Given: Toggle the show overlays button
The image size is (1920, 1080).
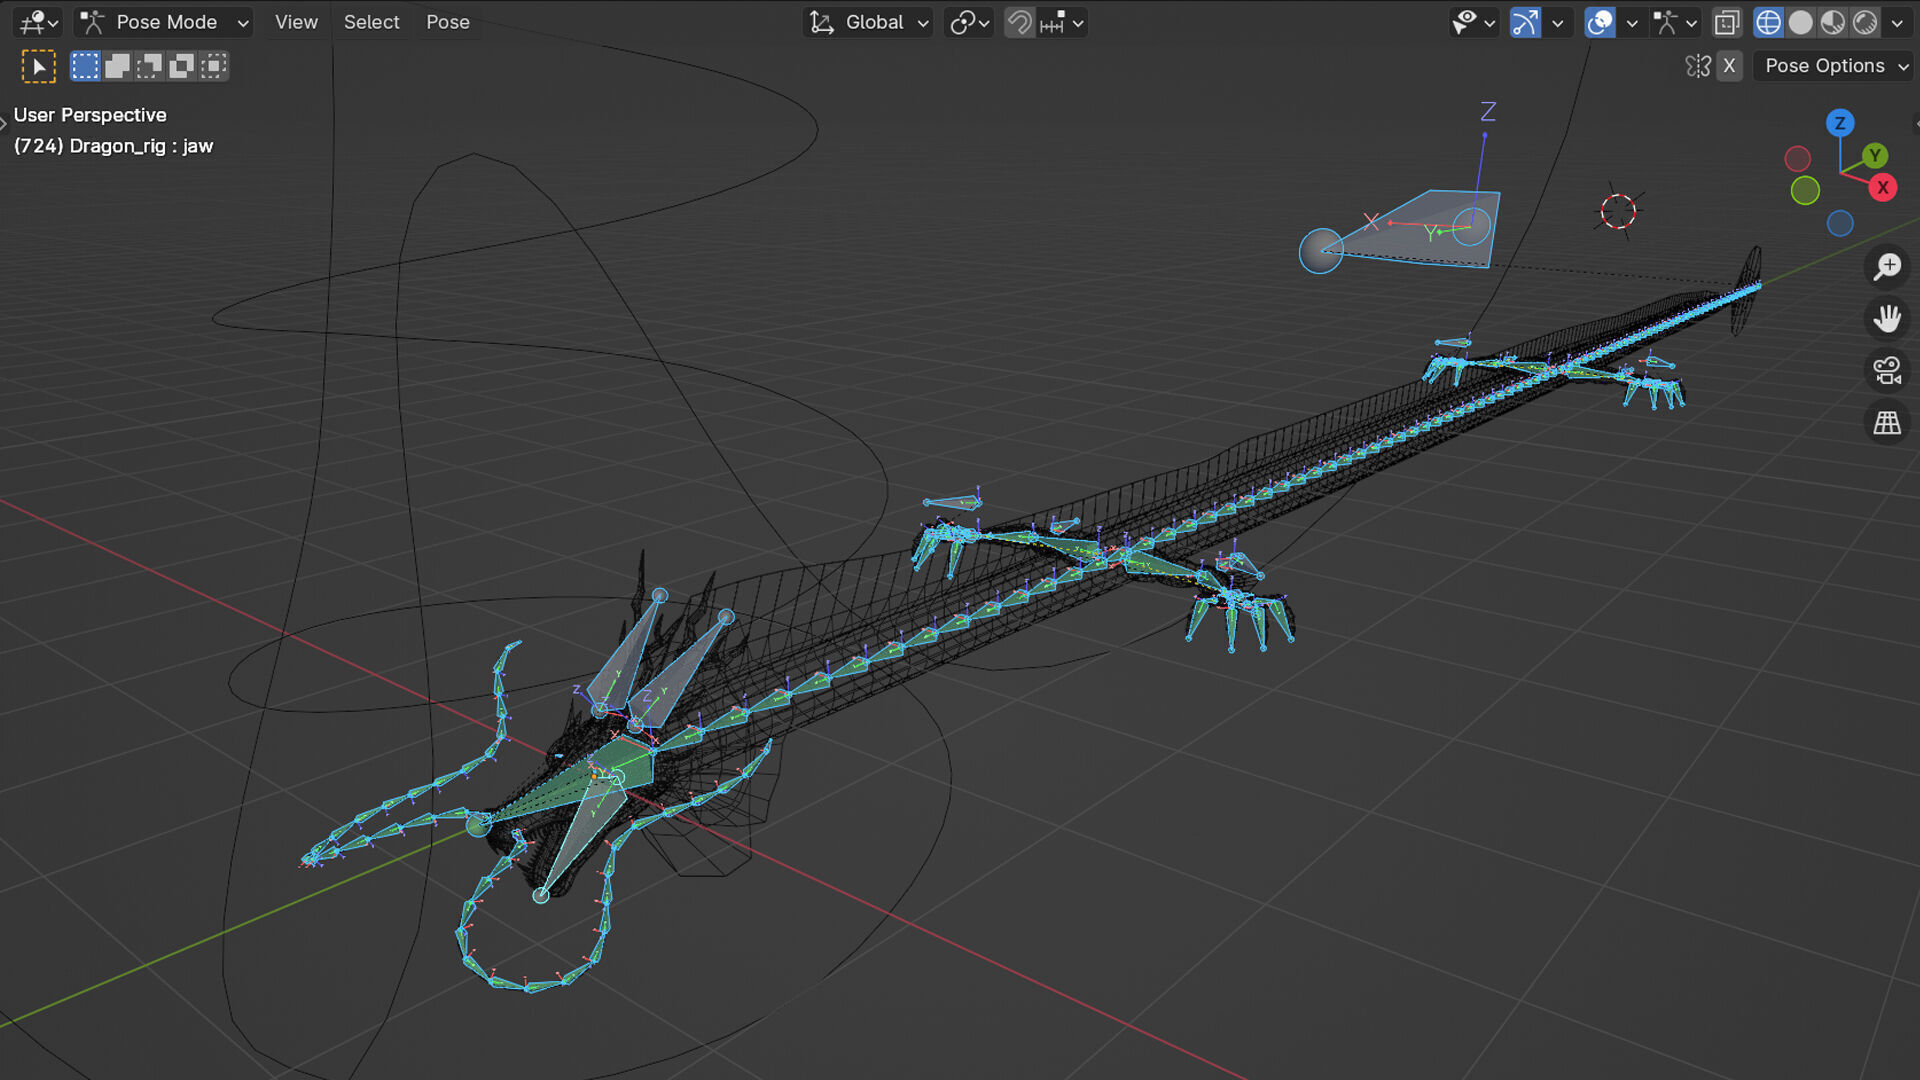Looking at the screenshot, I should tap(1600, 22).
